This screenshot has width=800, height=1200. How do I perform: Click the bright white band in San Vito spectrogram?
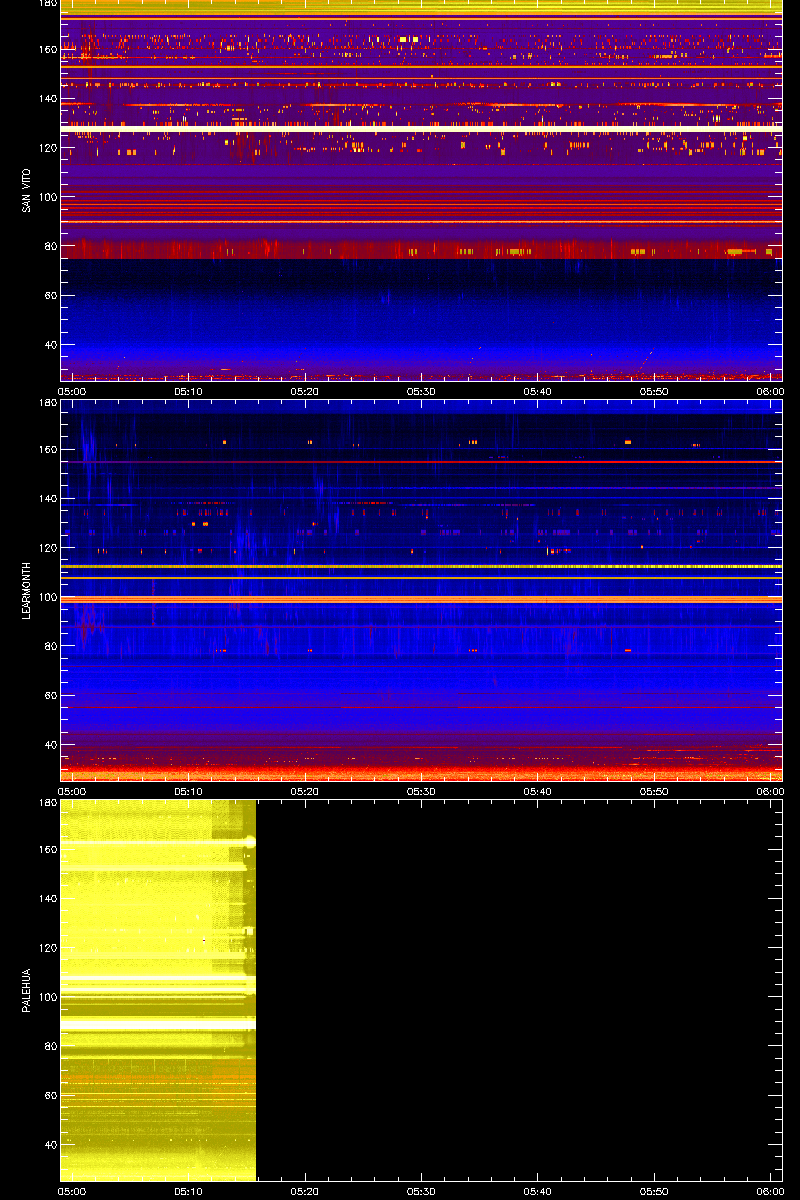coord(421,129)
